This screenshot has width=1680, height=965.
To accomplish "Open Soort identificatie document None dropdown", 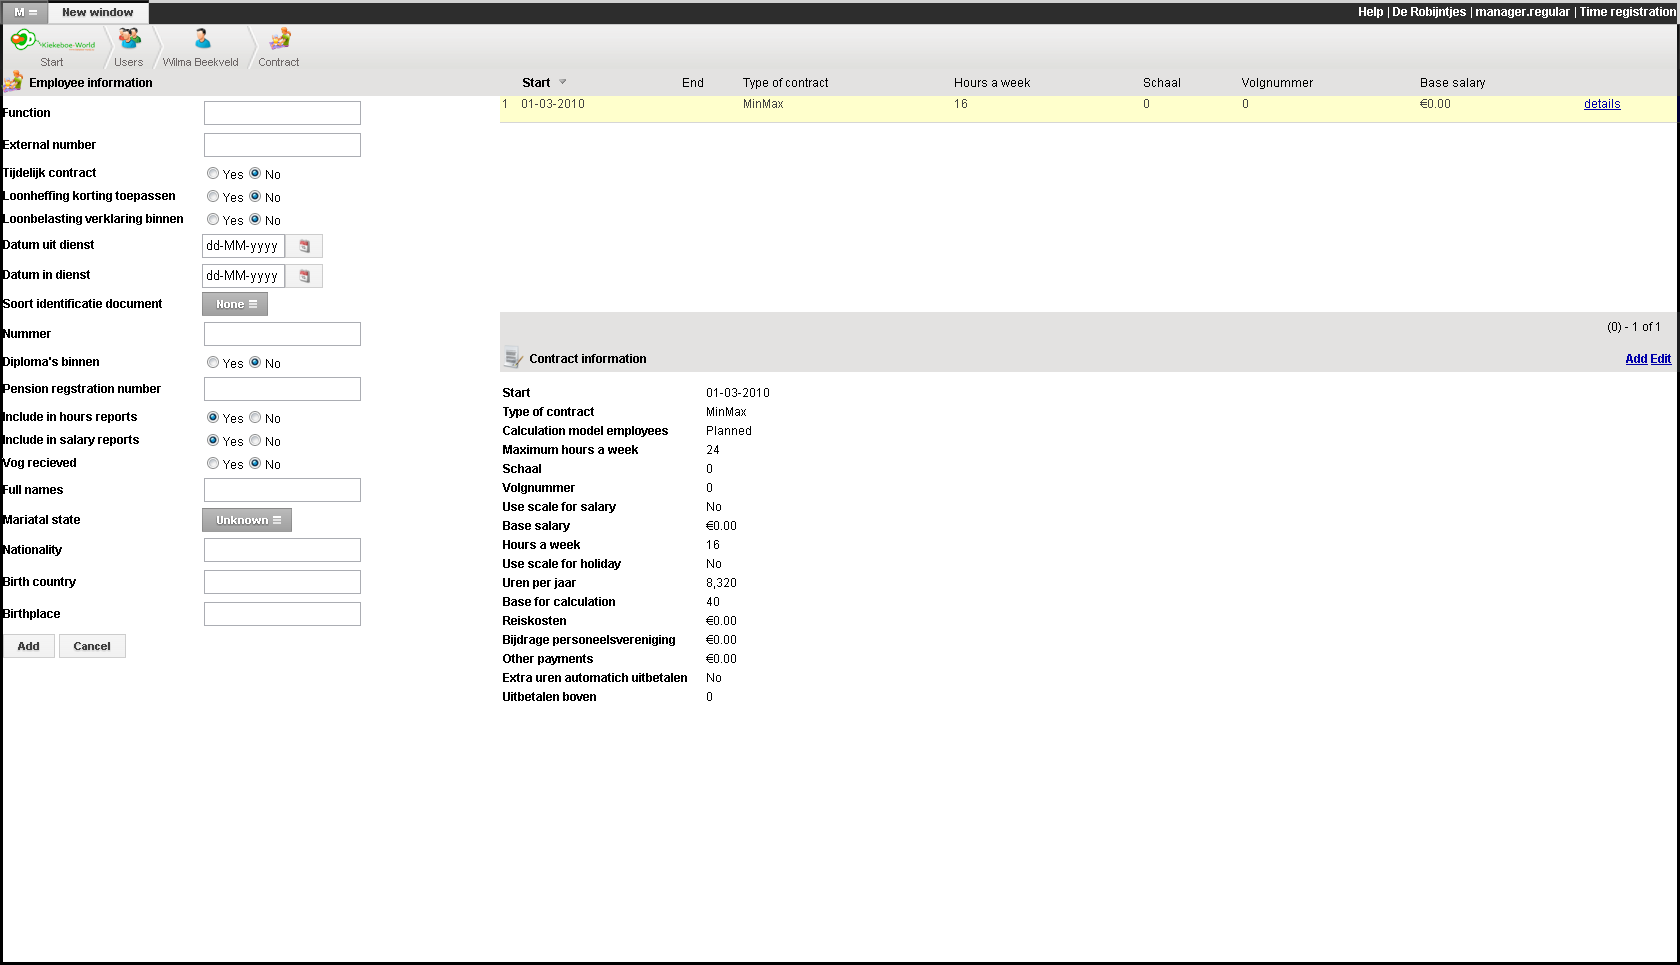I will tap(235, 304).
